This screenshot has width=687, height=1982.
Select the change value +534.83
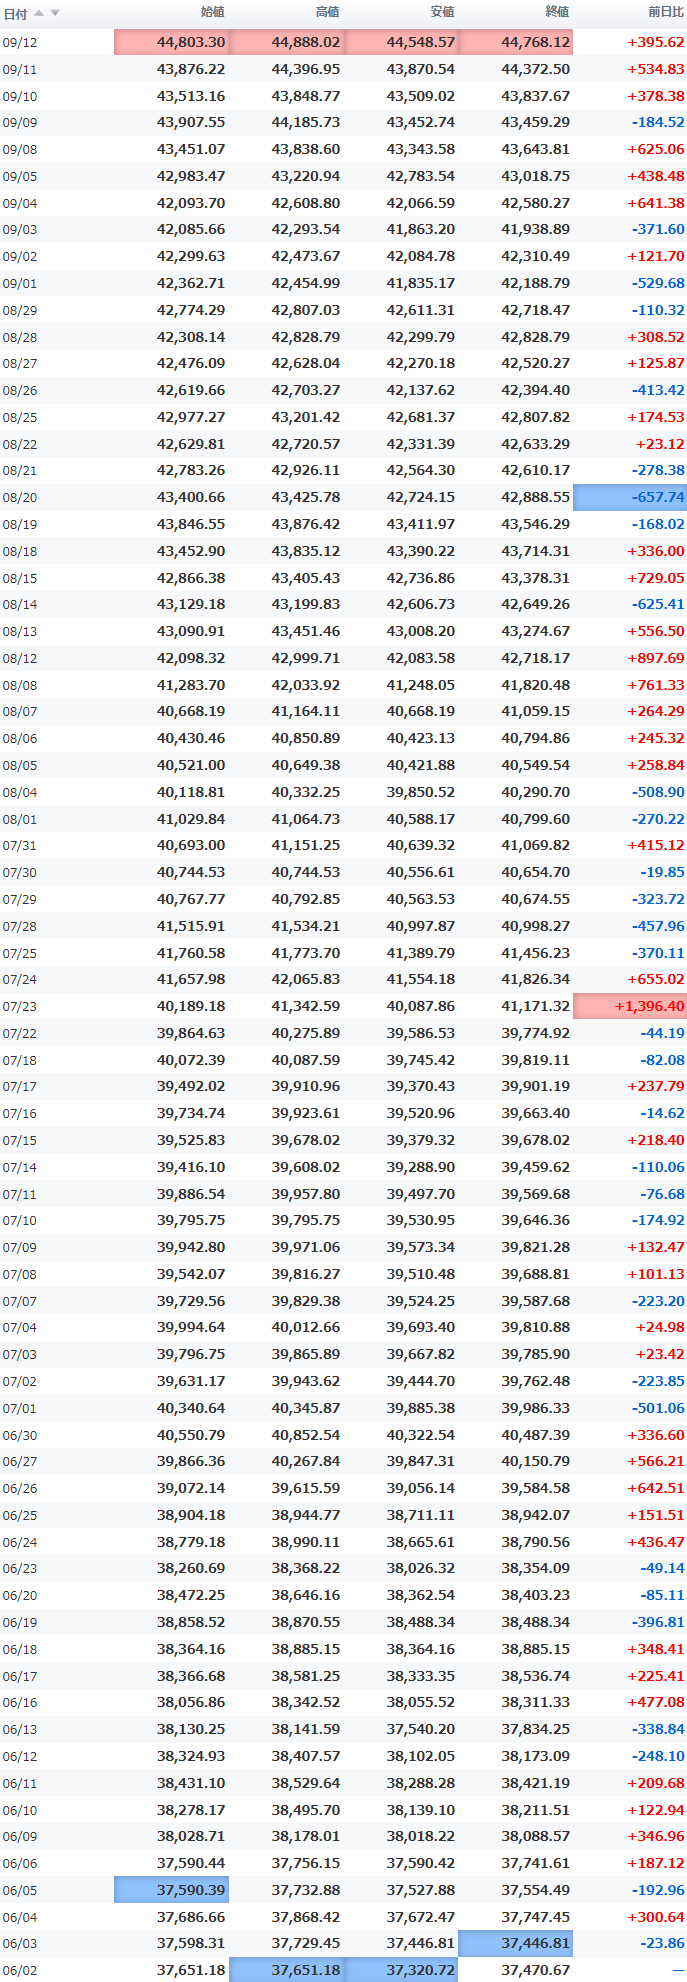[656, 69]
